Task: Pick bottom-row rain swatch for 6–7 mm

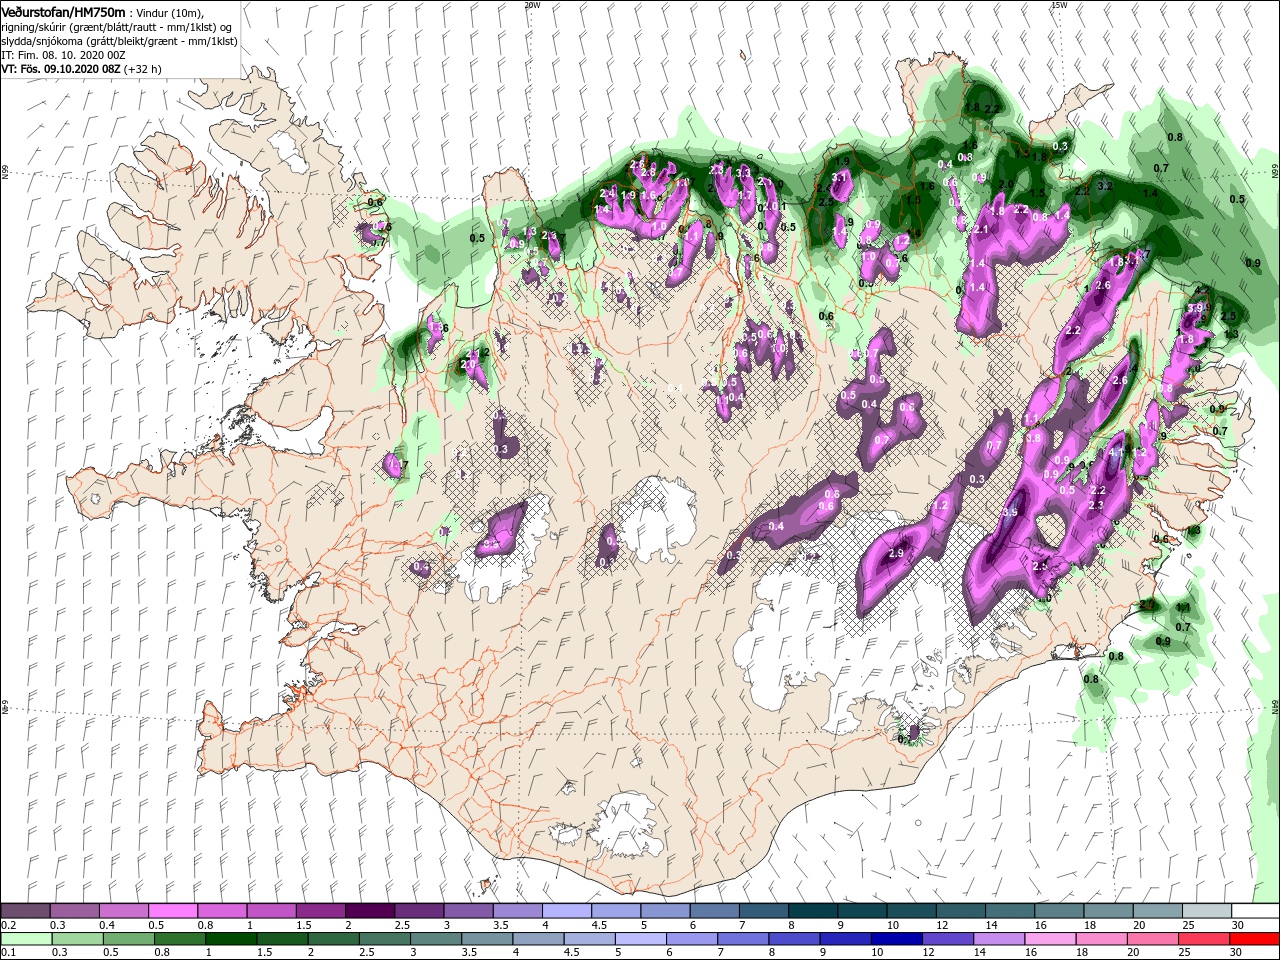Action: point(691,939)
